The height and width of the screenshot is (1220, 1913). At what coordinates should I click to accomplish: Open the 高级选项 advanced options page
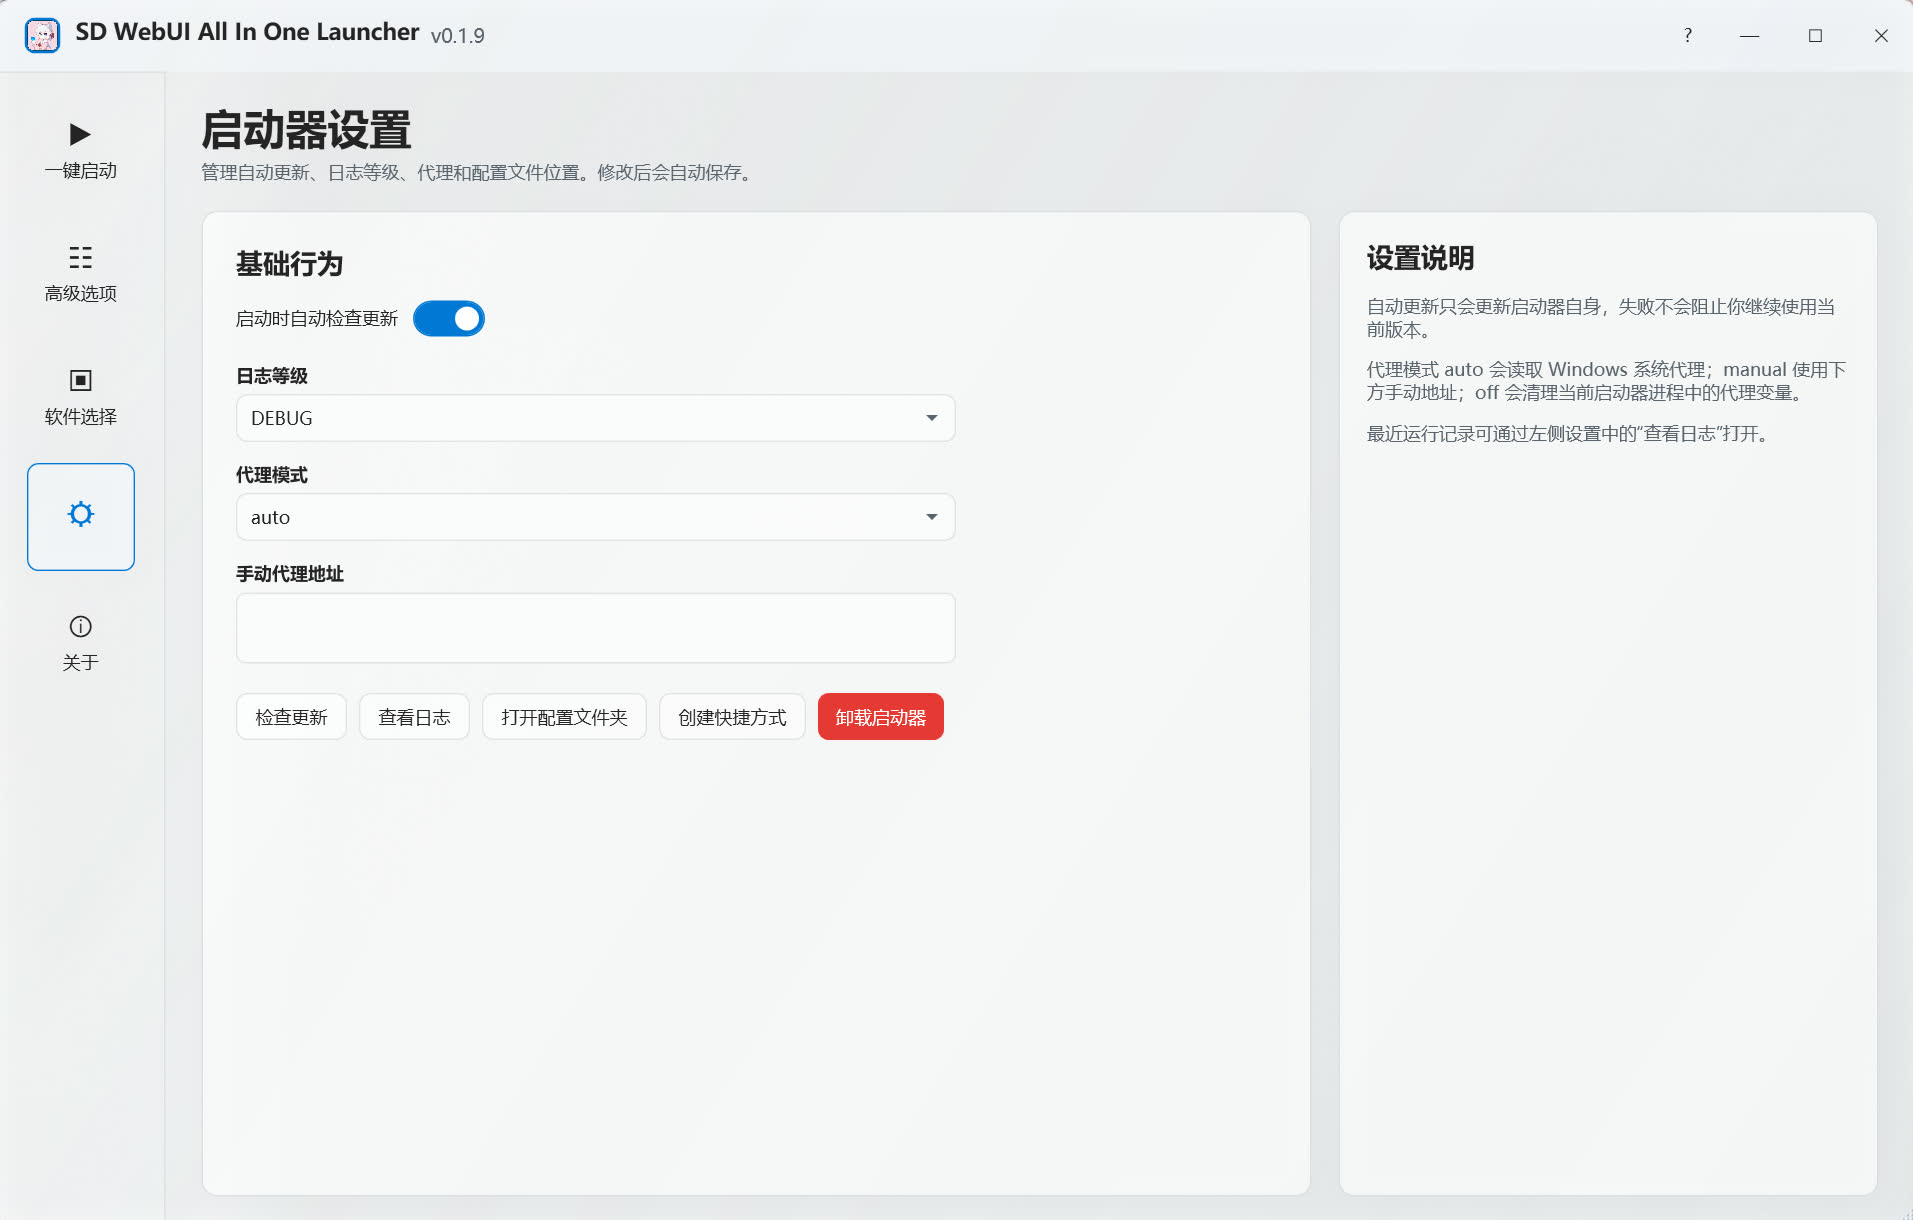(81, 273)
